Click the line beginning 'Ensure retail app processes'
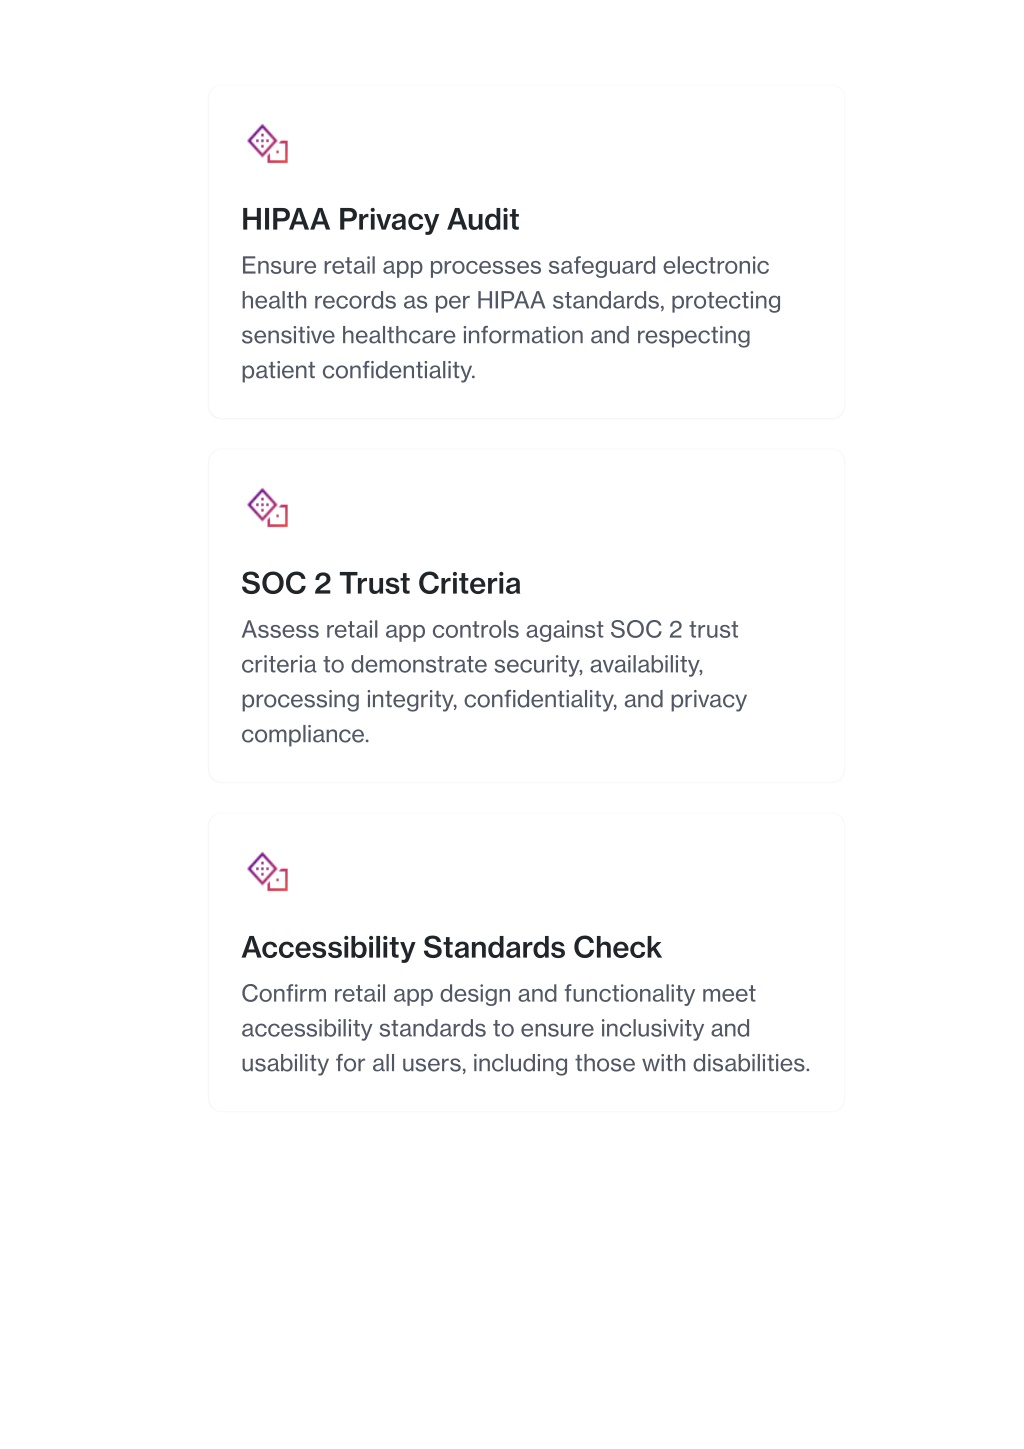Screen dimensions: 1024x1449 [x=505, y=265]
